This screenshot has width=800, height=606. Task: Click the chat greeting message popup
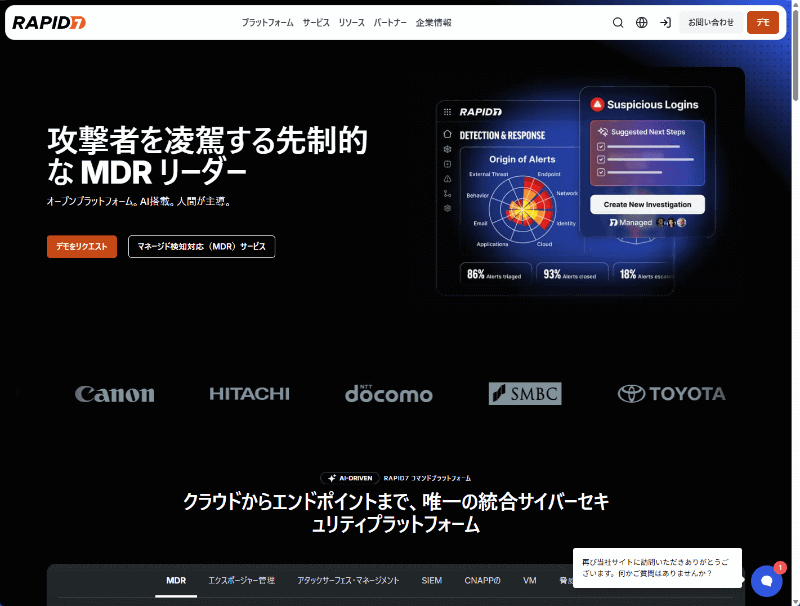pyautogui.click(x=657, y=568)
